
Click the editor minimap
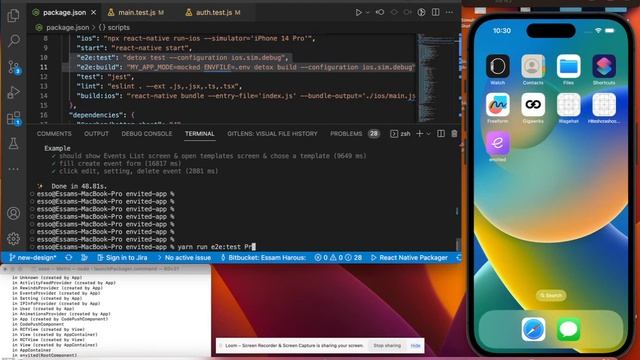(x=437, y=78)
